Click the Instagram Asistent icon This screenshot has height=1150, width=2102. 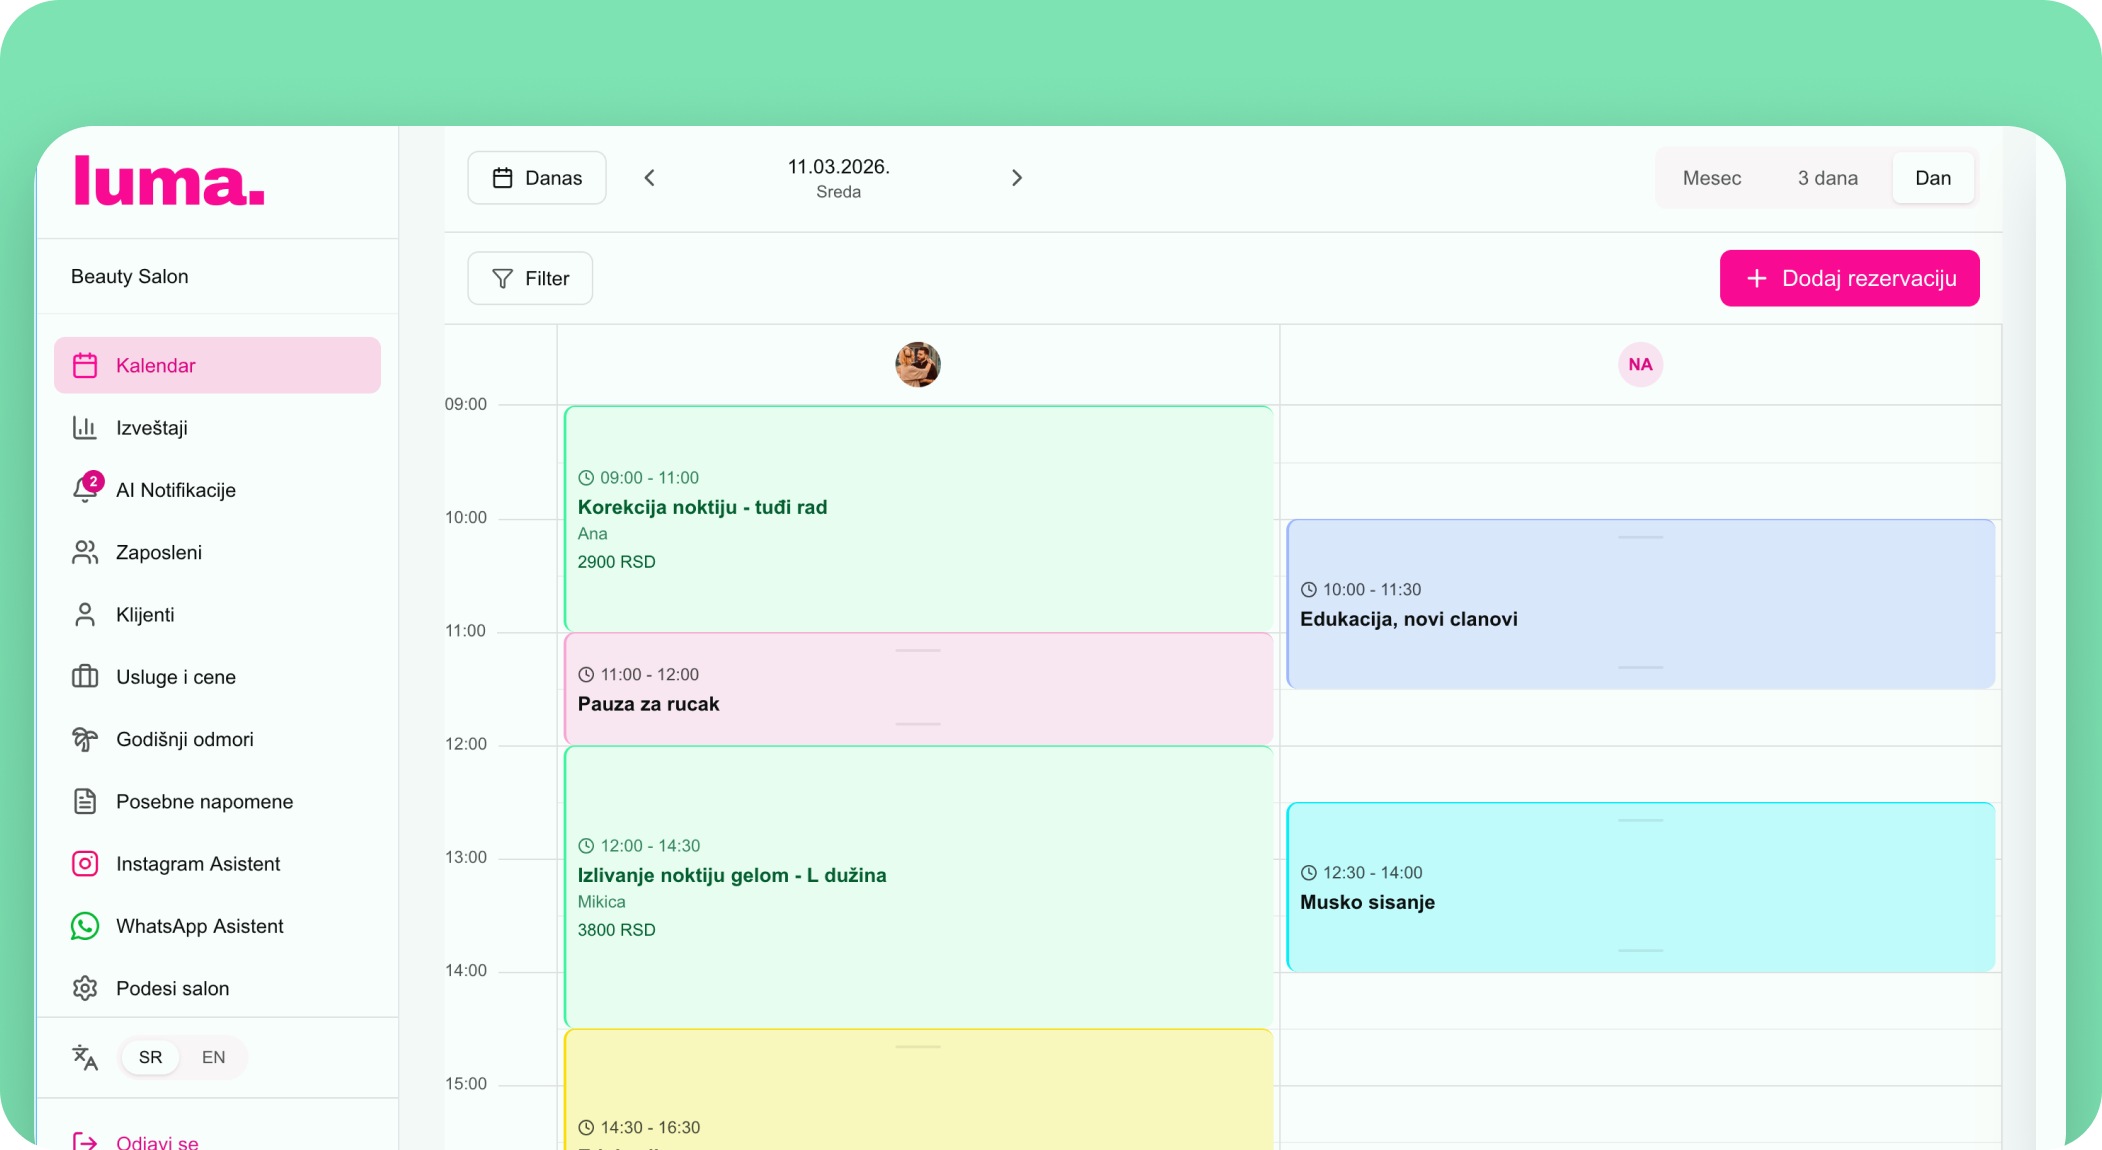pyautogui.click(x=85, y=864)
